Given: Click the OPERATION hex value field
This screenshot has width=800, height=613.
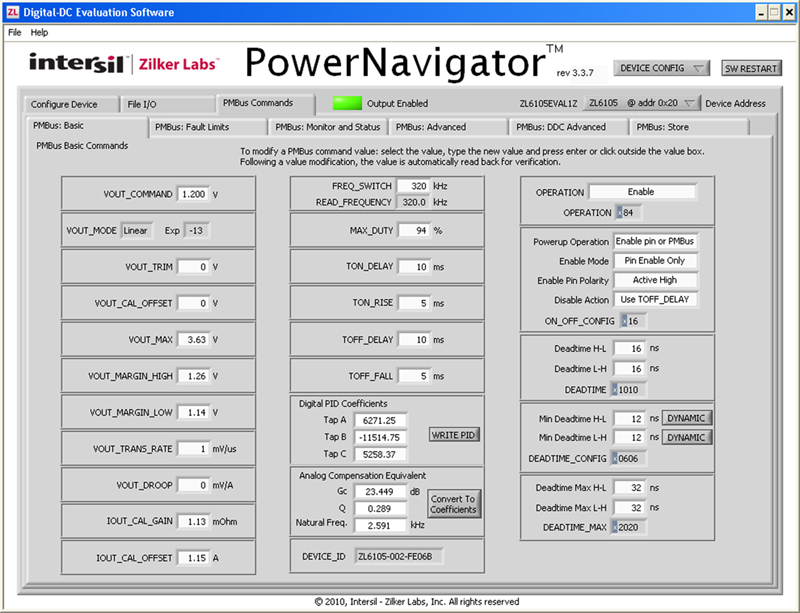Looking at the screenshot, I should (x=629, y=212).
